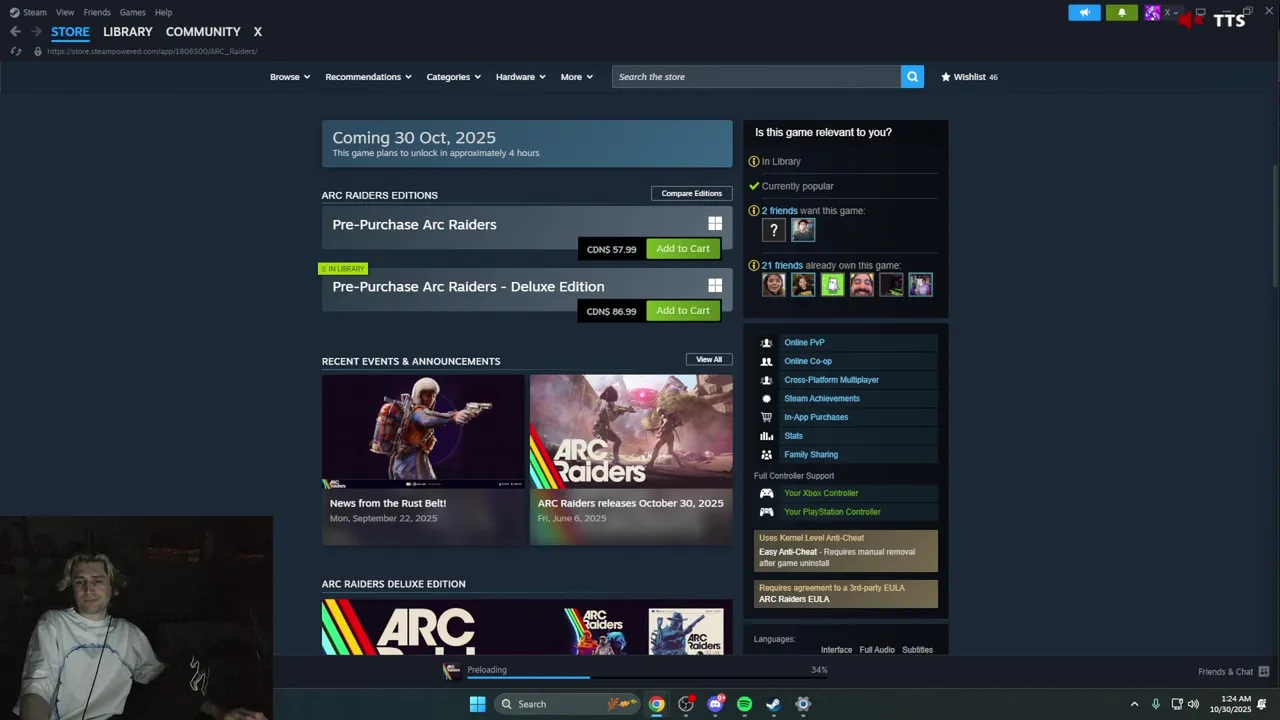The width and height of the screenshot is (1280, 720).
Task: Open the Wishlist link
Action: [x=969, y=77]
